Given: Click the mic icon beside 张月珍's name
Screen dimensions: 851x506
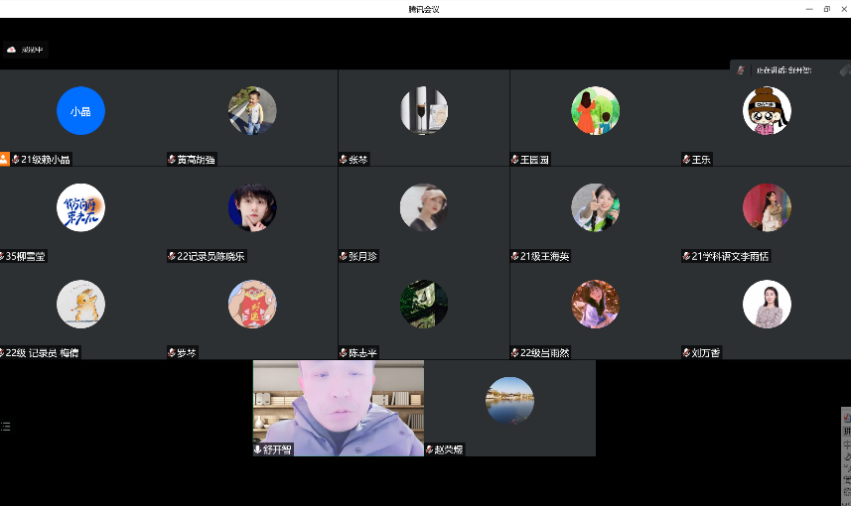Looking at the screenshot, I should 343,256.
